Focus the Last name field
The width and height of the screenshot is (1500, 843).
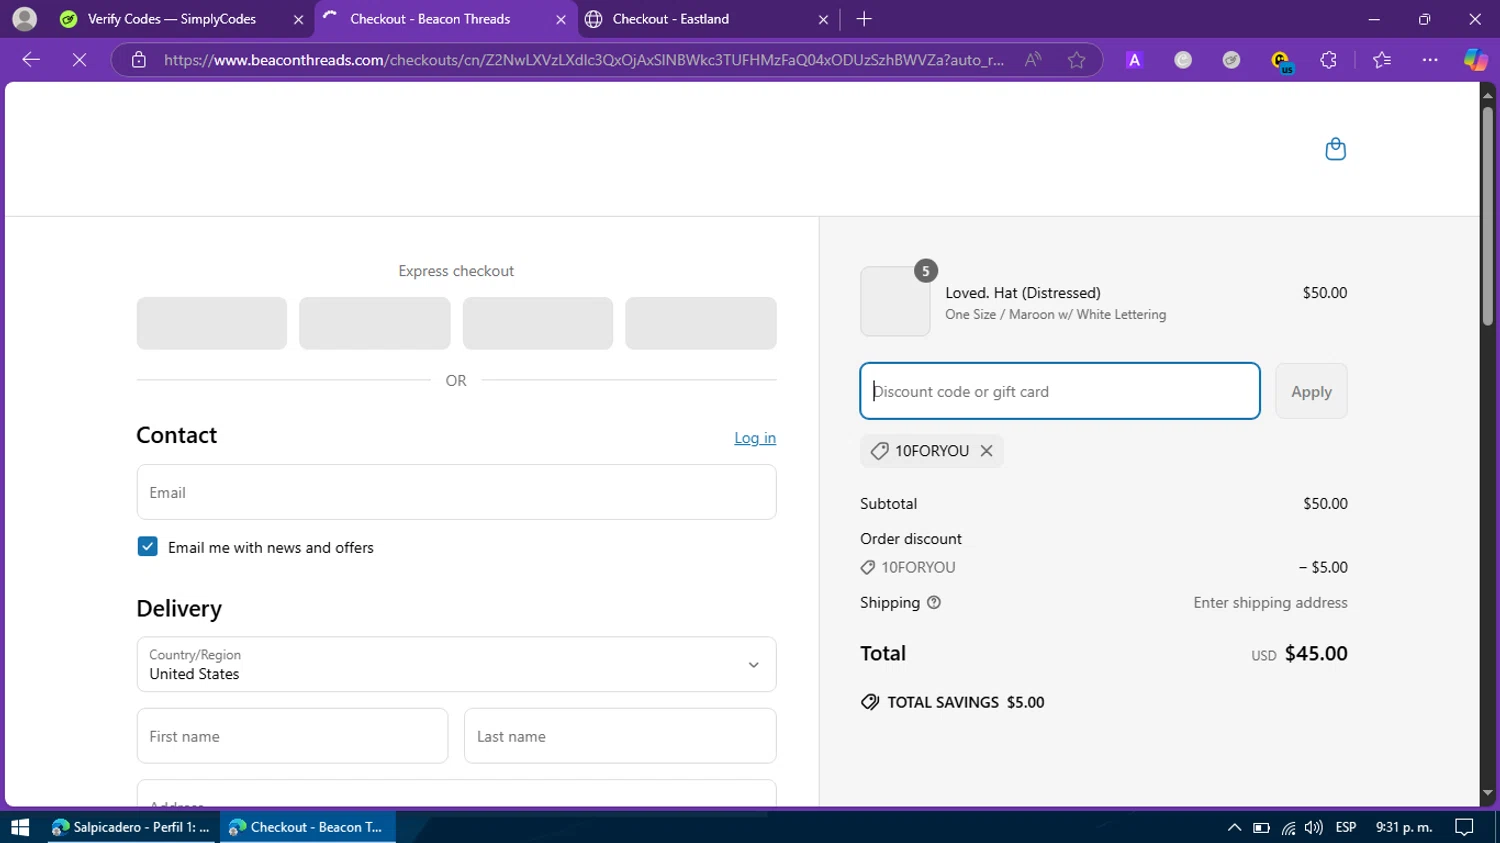620,736
